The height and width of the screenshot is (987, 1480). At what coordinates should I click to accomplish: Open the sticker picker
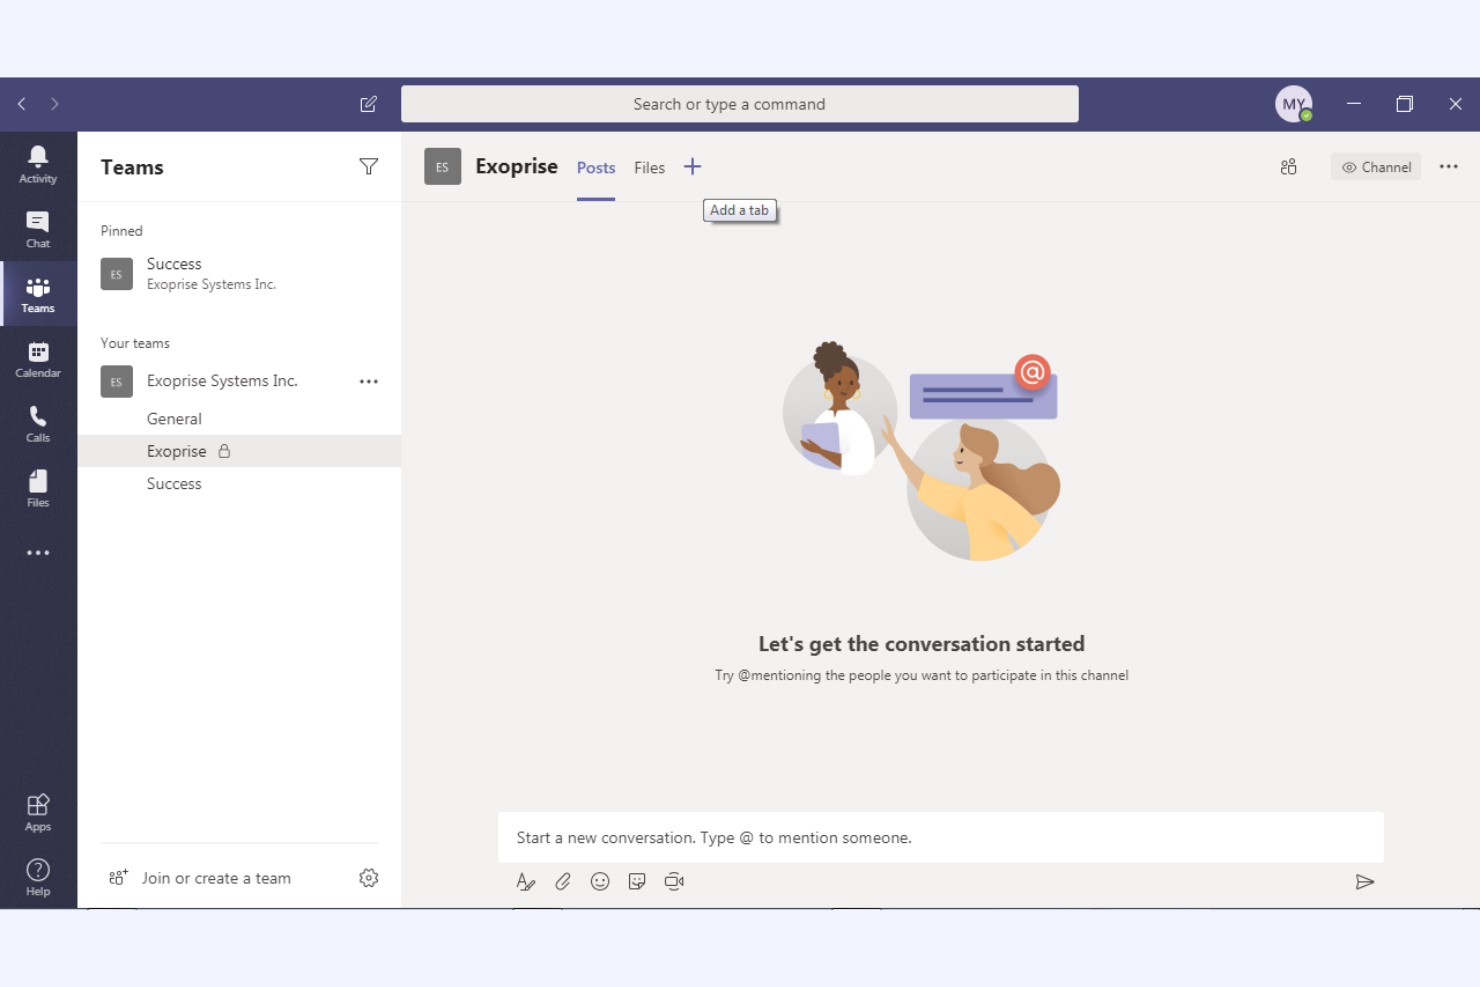[x=637, y=881]
